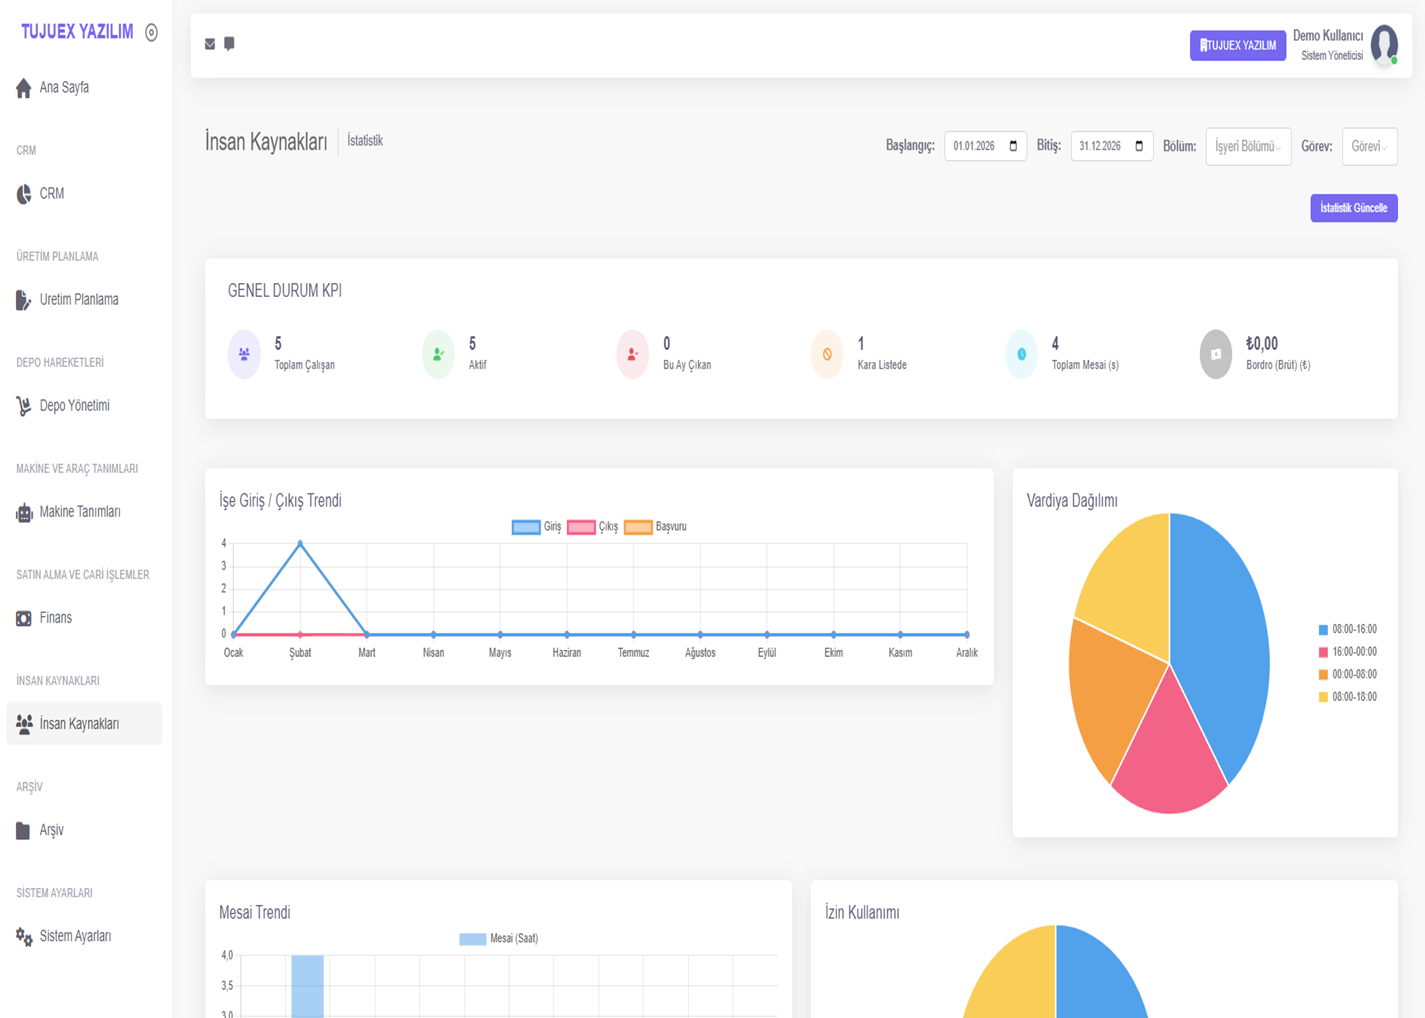Click the Makine Tanımları robot icon

pos(24,512)
